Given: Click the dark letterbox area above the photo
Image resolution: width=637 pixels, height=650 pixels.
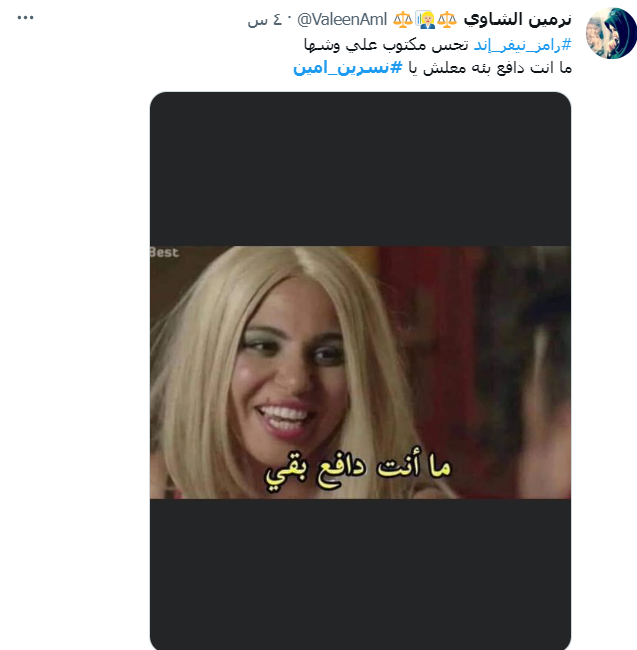Looking at the screenshot, I should click(x=360, y=169).
